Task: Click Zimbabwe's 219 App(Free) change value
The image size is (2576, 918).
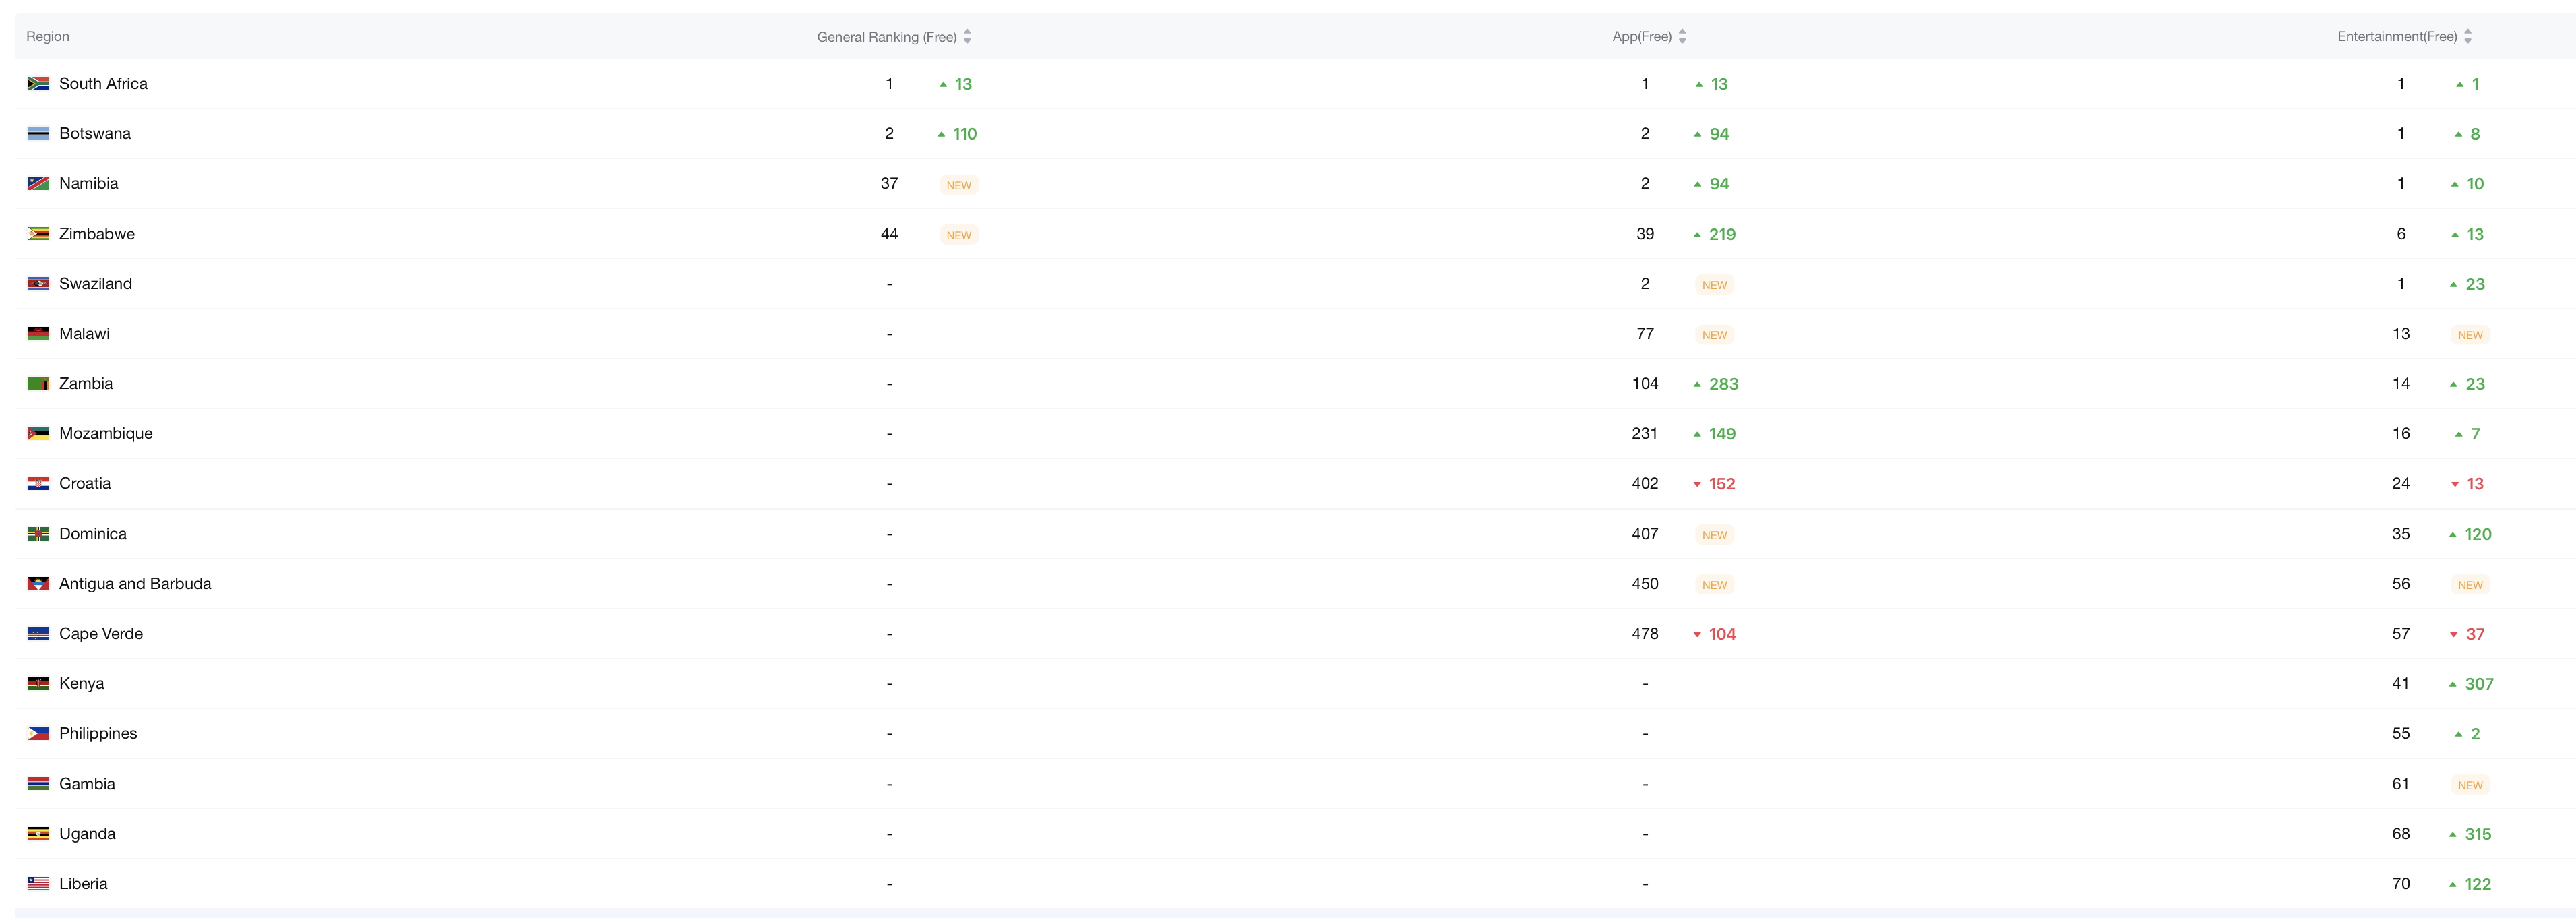Action: (x=1722, y=234)
